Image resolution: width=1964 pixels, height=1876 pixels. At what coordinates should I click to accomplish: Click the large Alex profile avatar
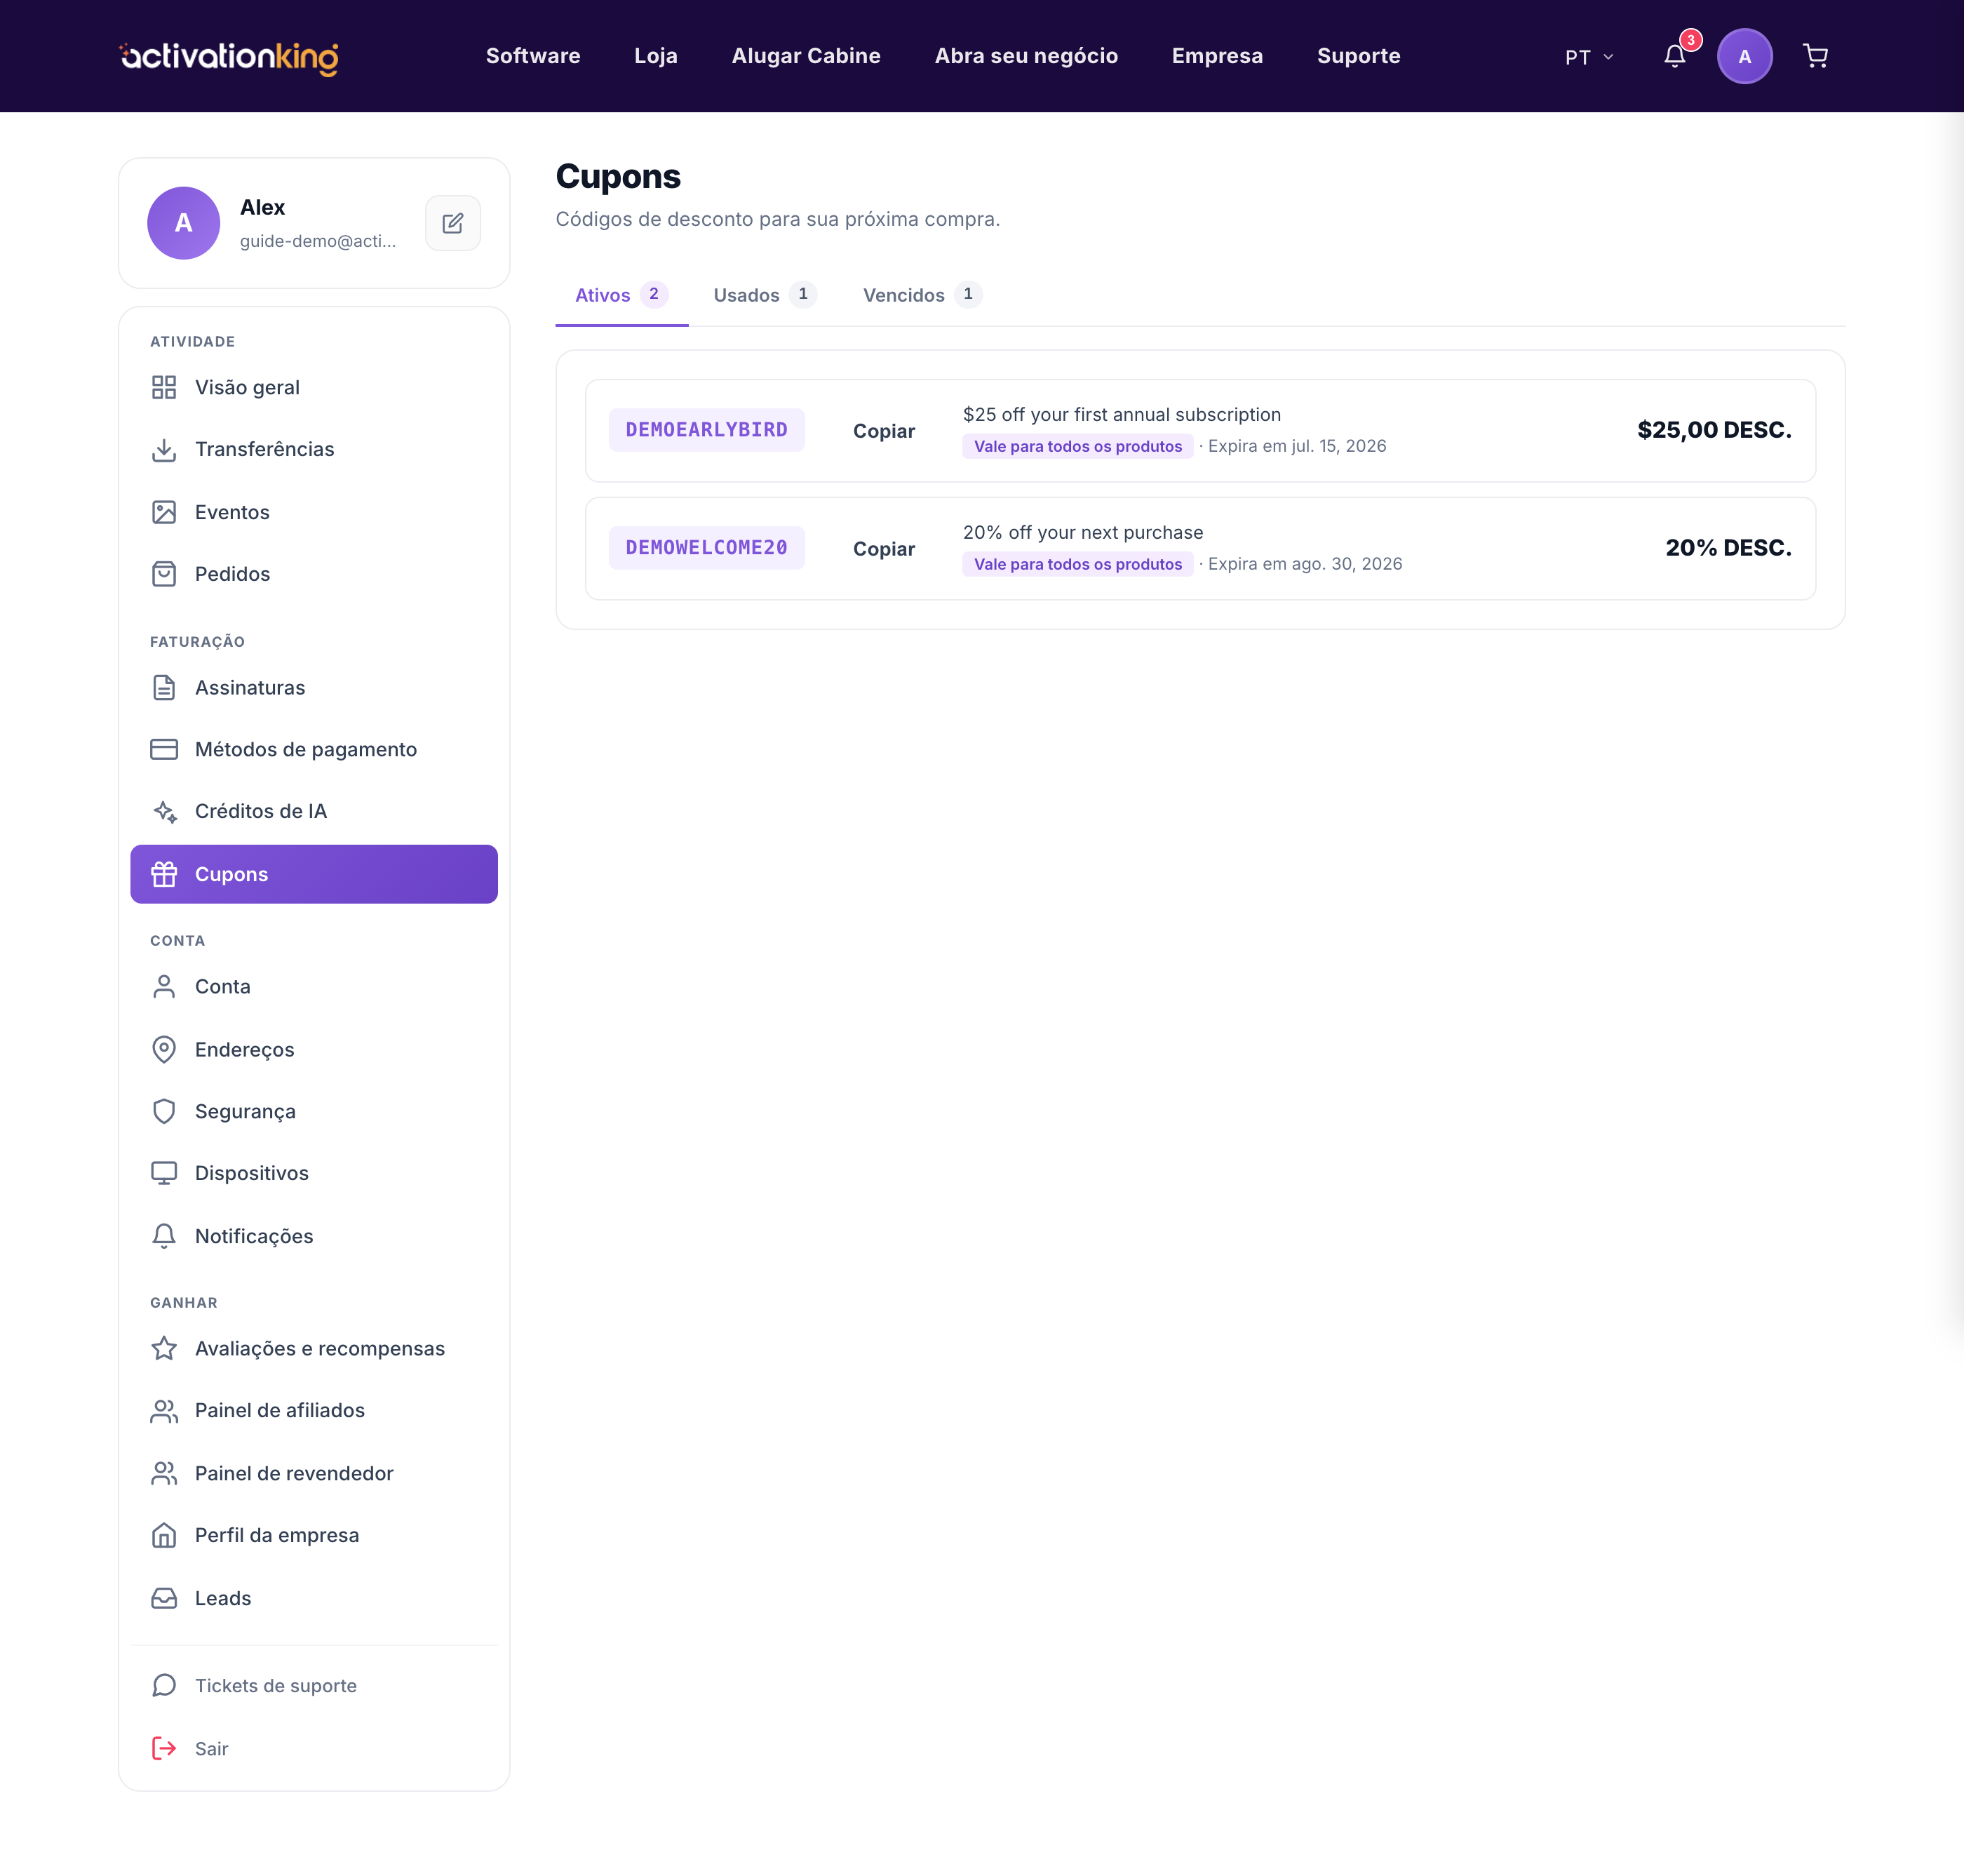click(x=184, y=223)
